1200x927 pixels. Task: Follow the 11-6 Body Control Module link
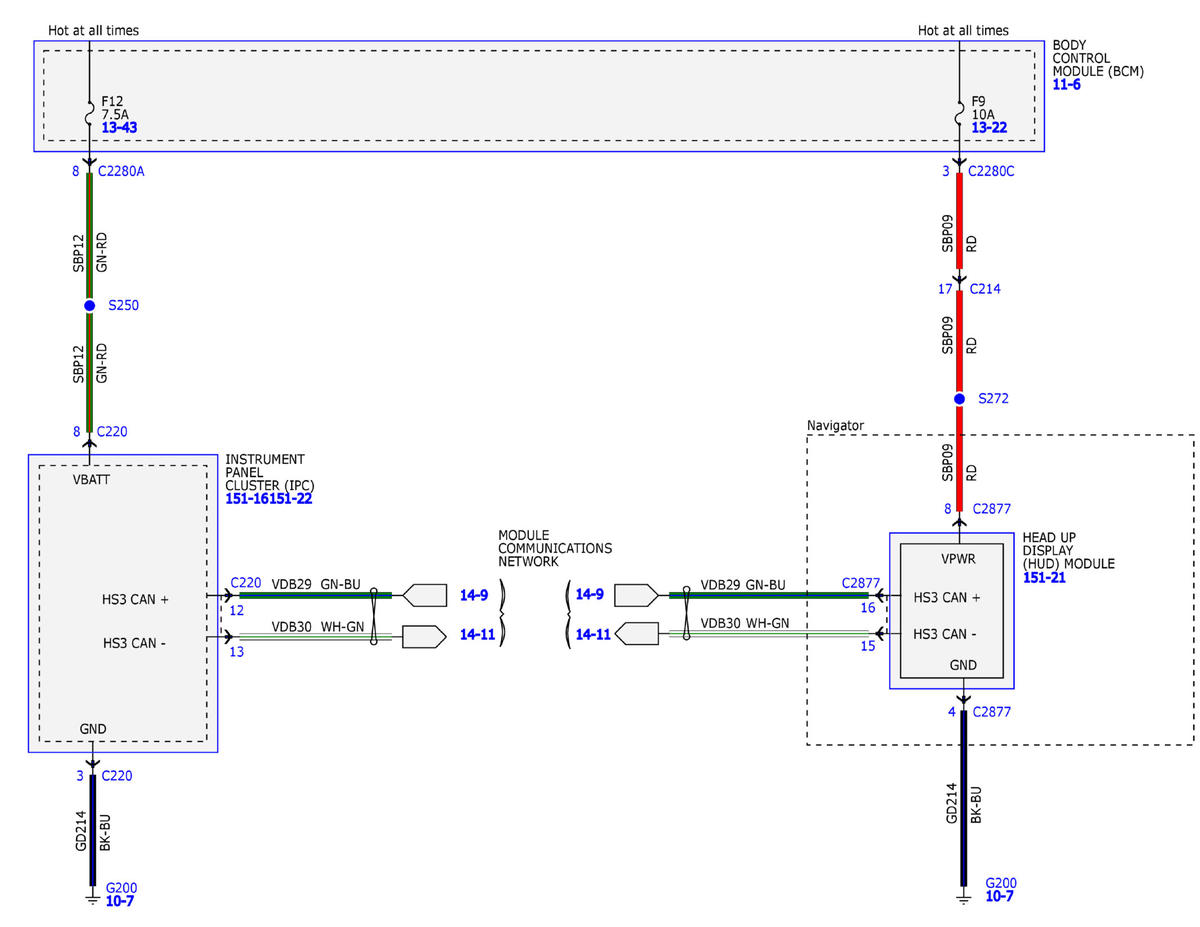point(1066,85)
